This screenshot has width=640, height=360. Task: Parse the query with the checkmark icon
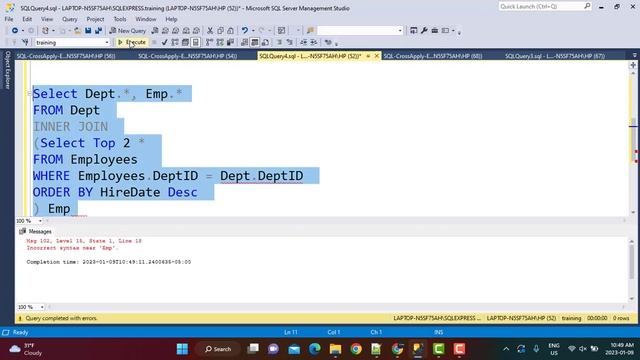[164, 42]
